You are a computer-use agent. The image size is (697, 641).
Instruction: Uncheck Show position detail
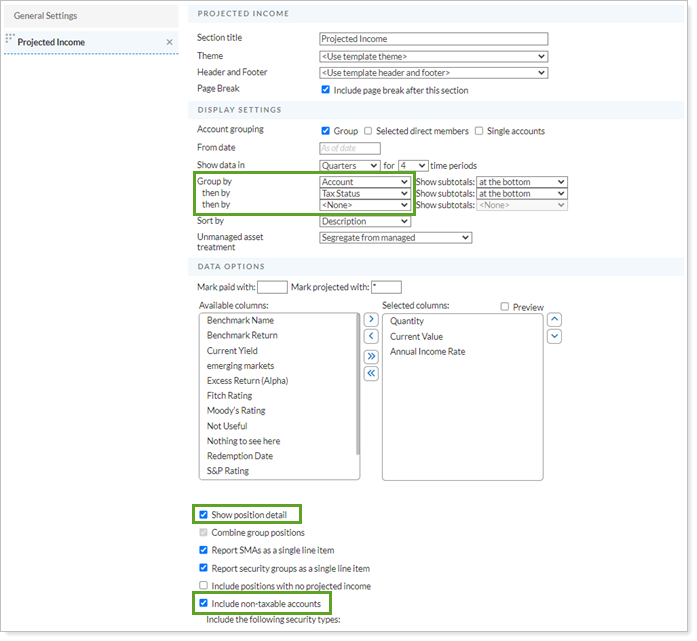(204, 515)
